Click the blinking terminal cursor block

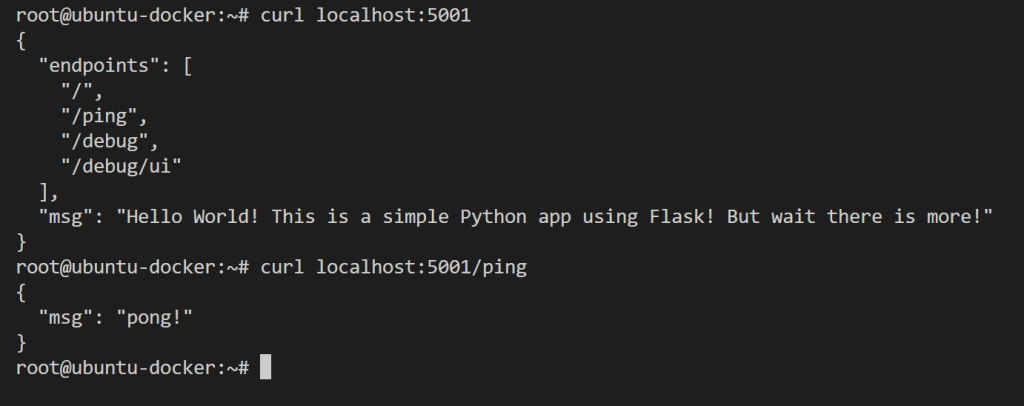click(x=265, y=367)
